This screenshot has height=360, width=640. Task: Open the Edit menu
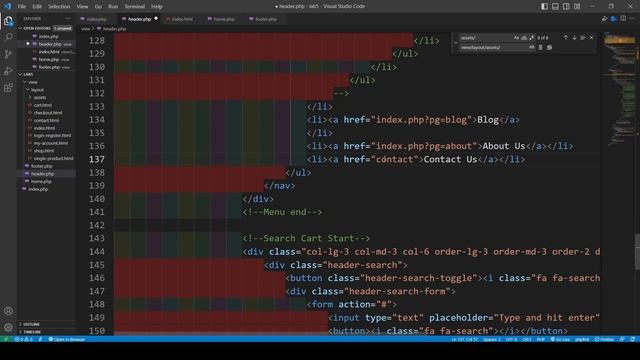click(x=37, y=7)
